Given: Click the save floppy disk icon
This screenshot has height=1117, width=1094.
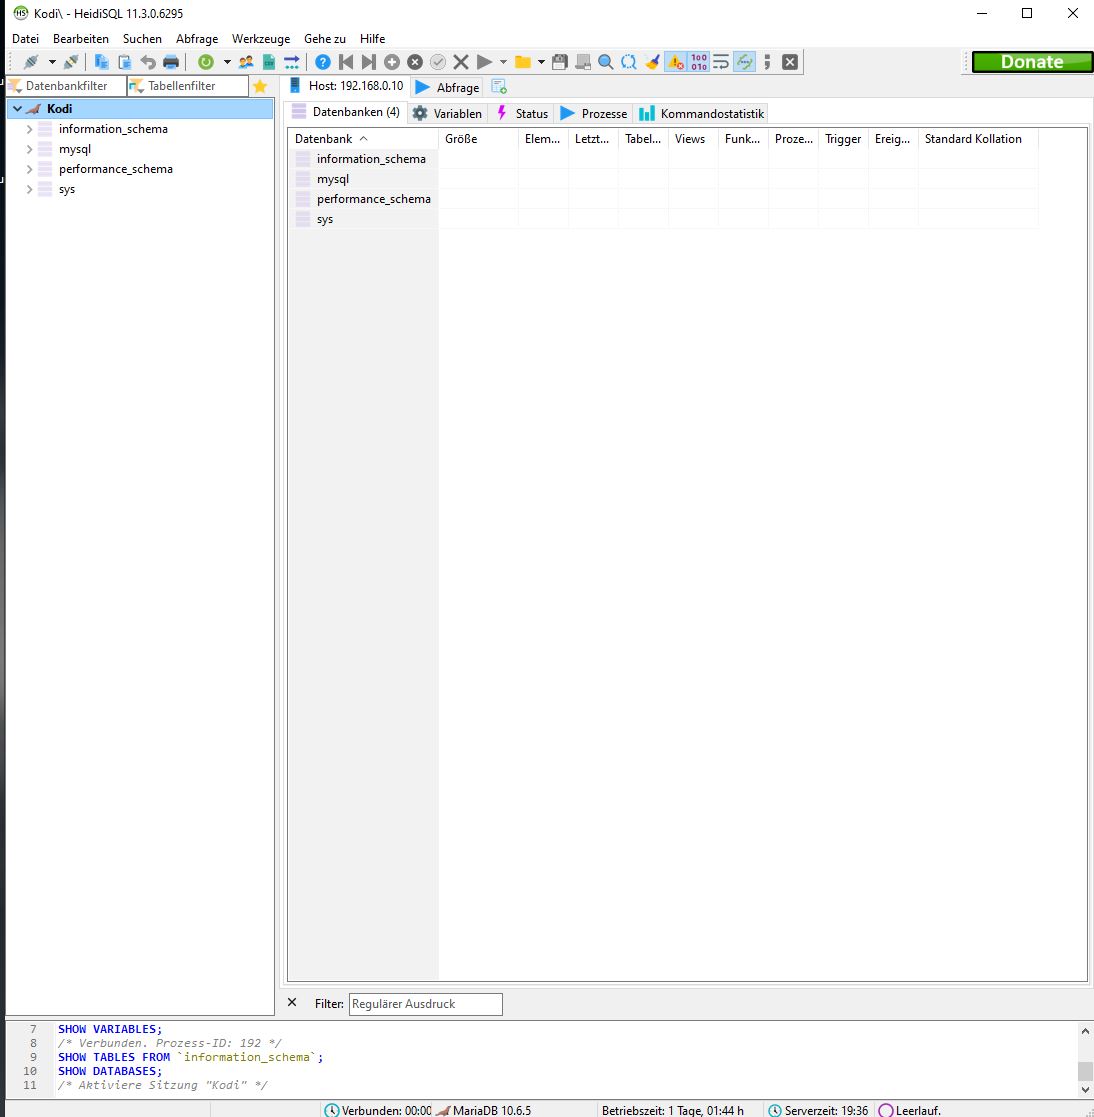Looking at the screenshot, I should [x=560, y=62].
